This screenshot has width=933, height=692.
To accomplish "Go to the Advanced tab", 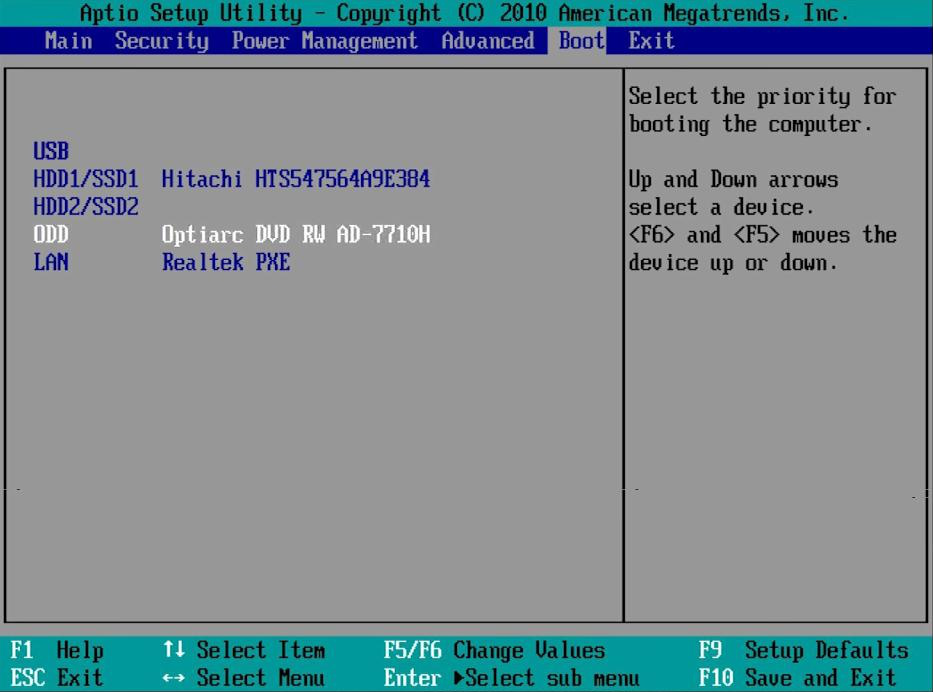I will [487, 41].
